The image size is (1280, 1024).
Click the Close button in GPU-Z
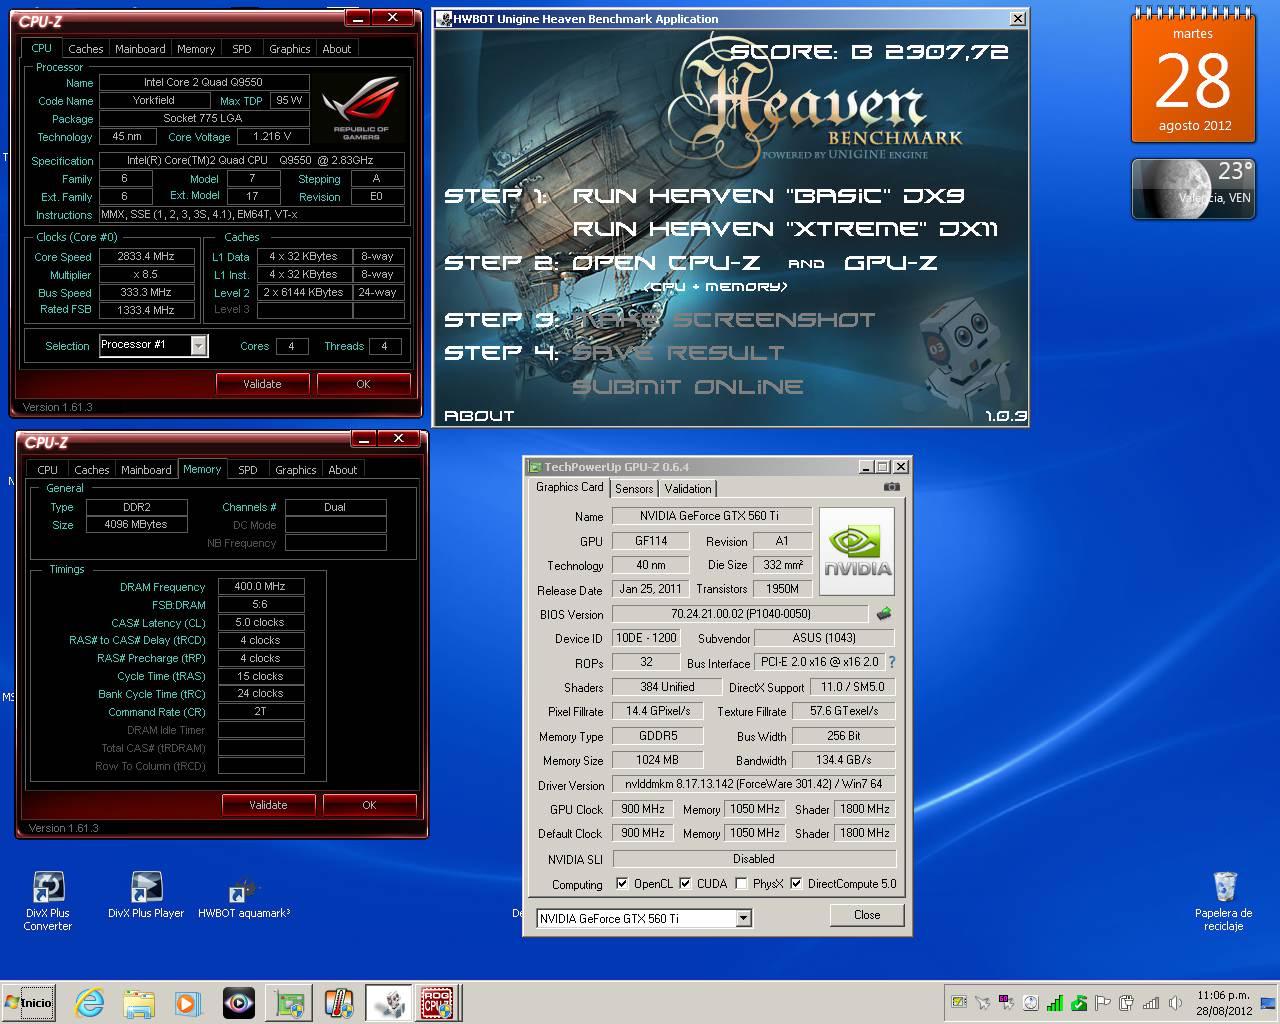(x=867, y=915)
